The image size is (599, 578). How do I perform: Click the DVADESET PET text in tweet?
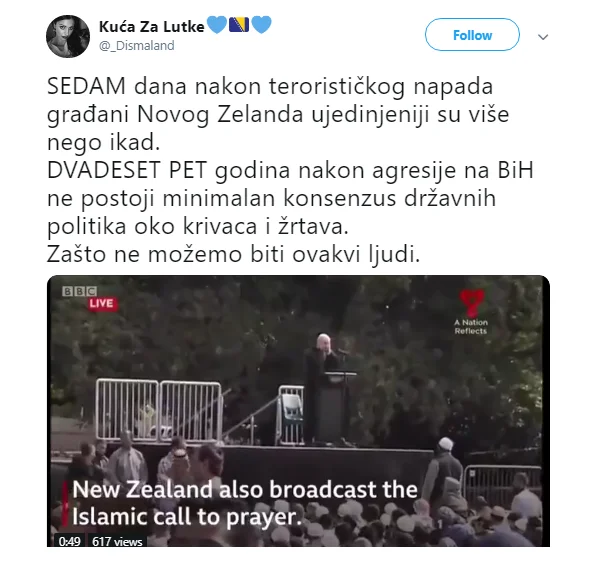[127, 170]
